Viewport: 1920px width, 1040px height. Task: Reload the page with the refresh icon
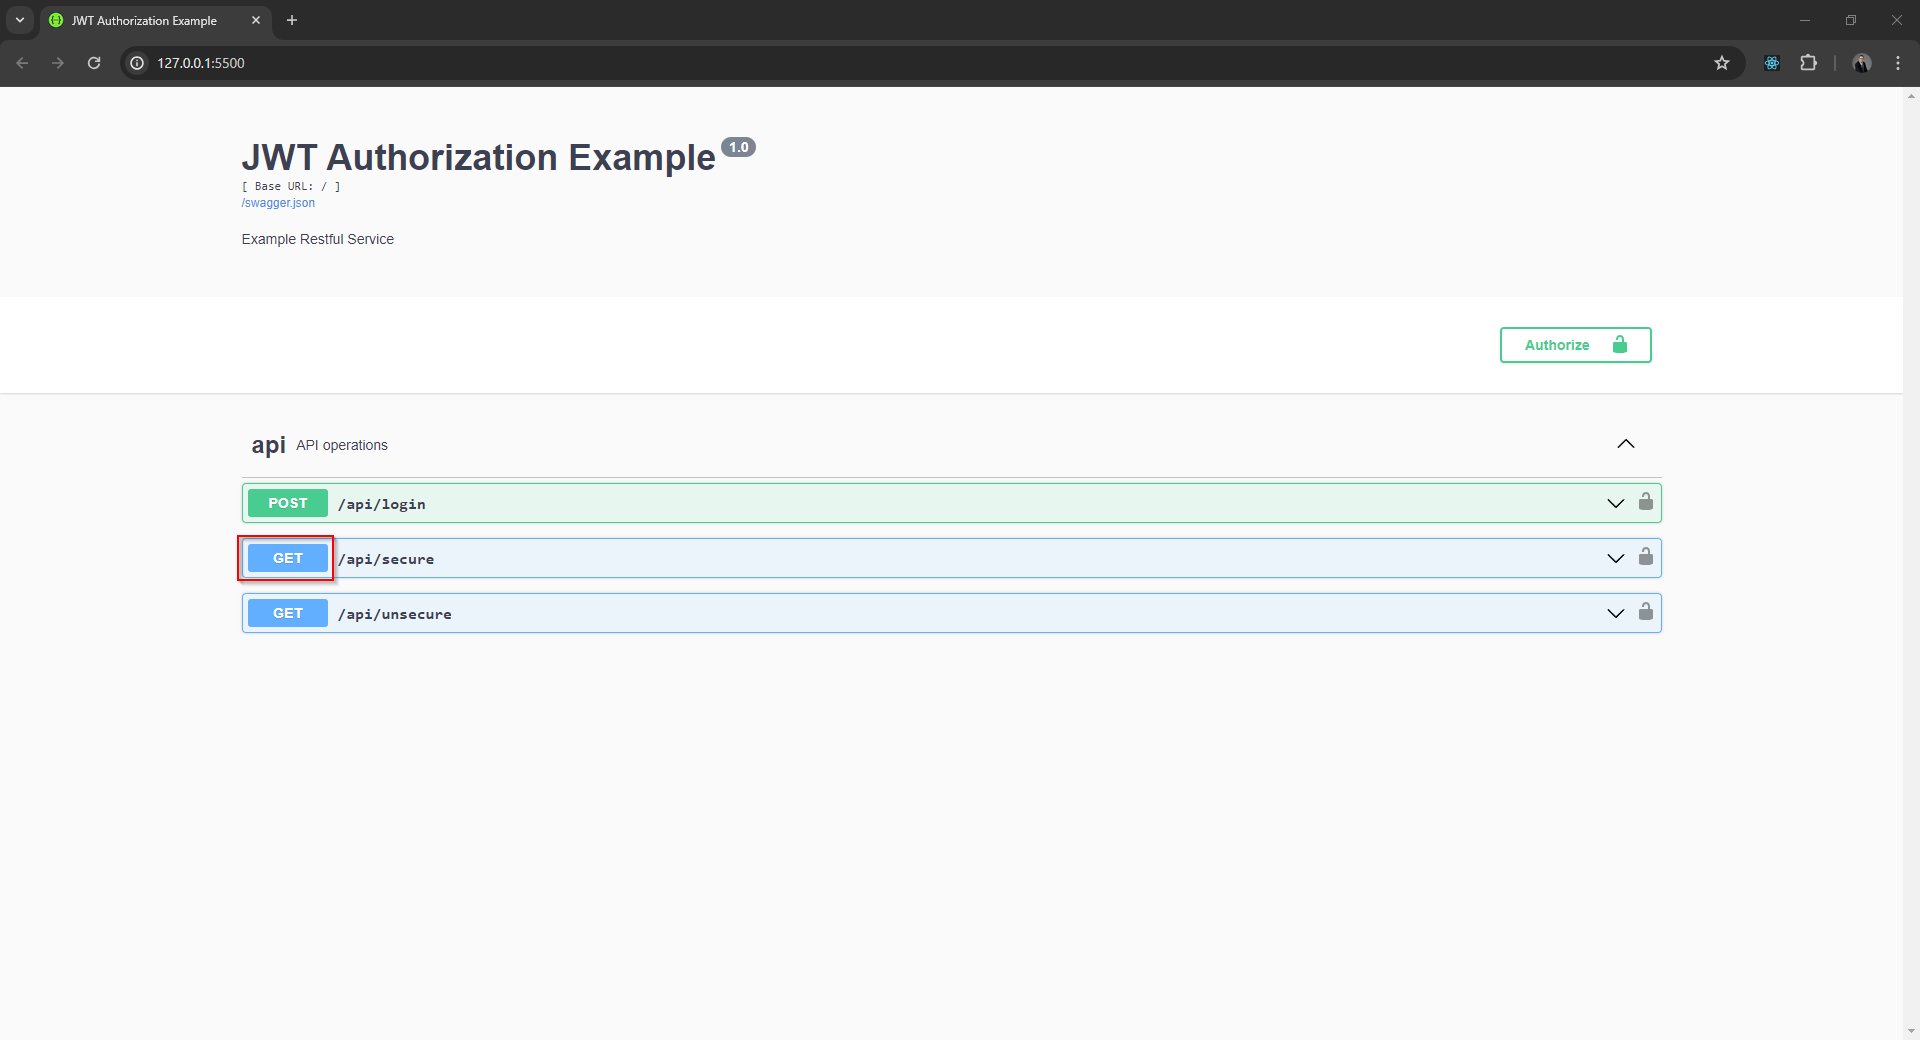tap(94, 63)
